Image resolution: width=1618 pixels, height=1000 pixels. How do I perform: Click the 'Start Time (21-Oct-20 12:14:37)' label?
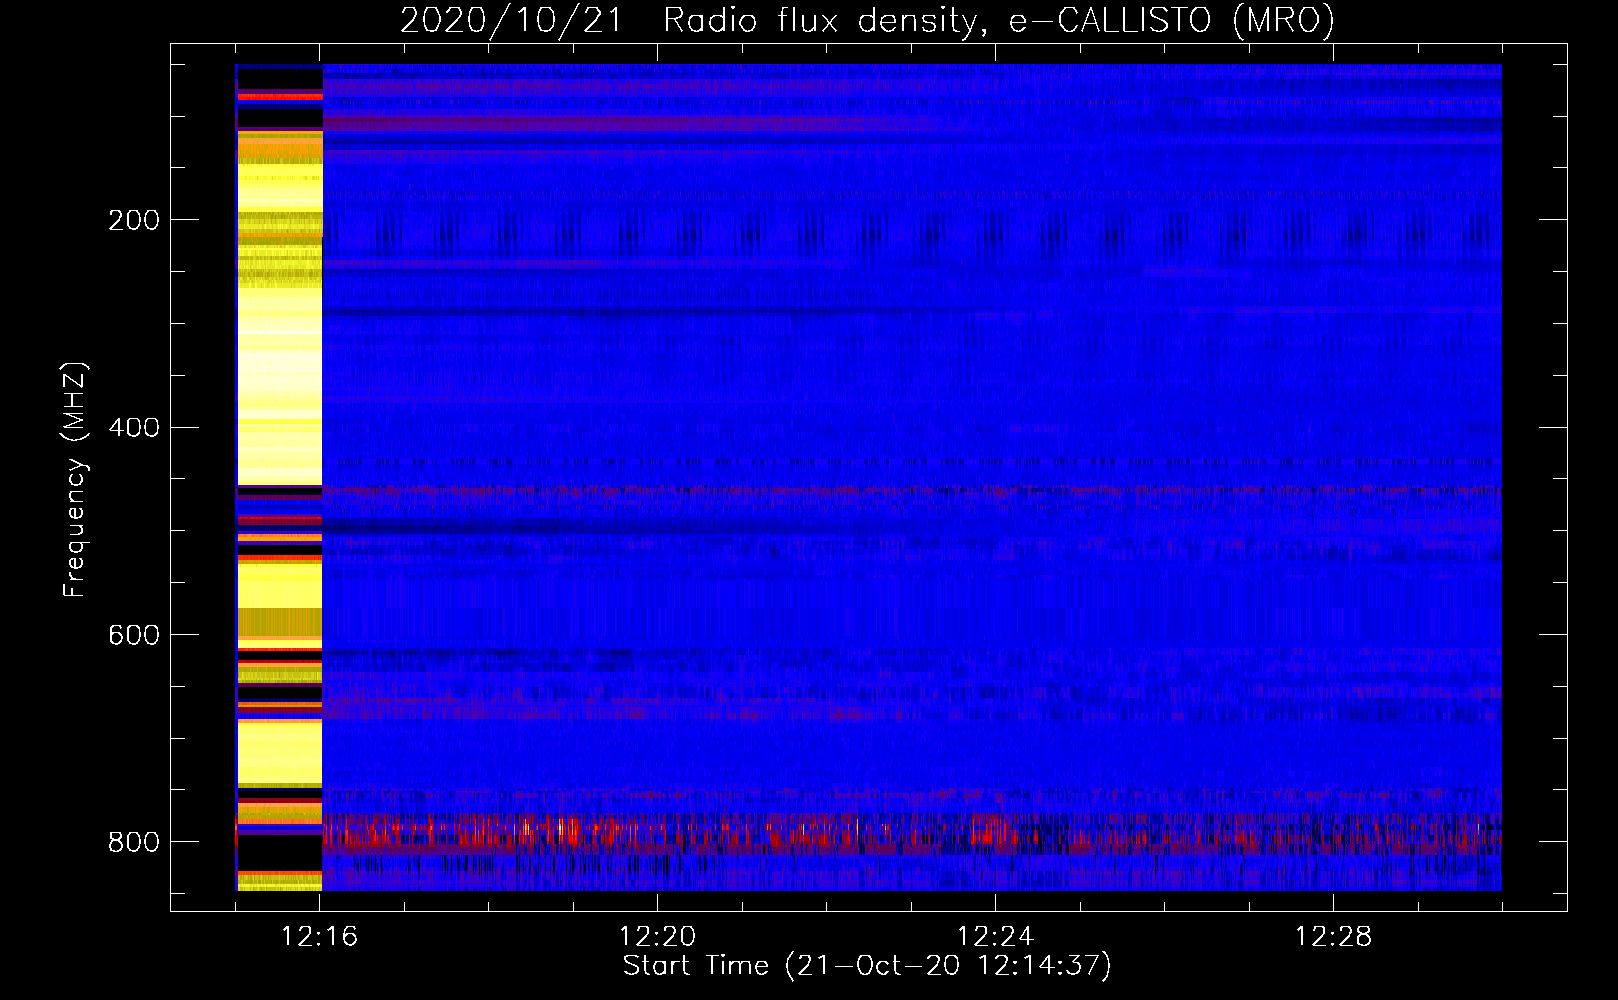coord(867,966)
